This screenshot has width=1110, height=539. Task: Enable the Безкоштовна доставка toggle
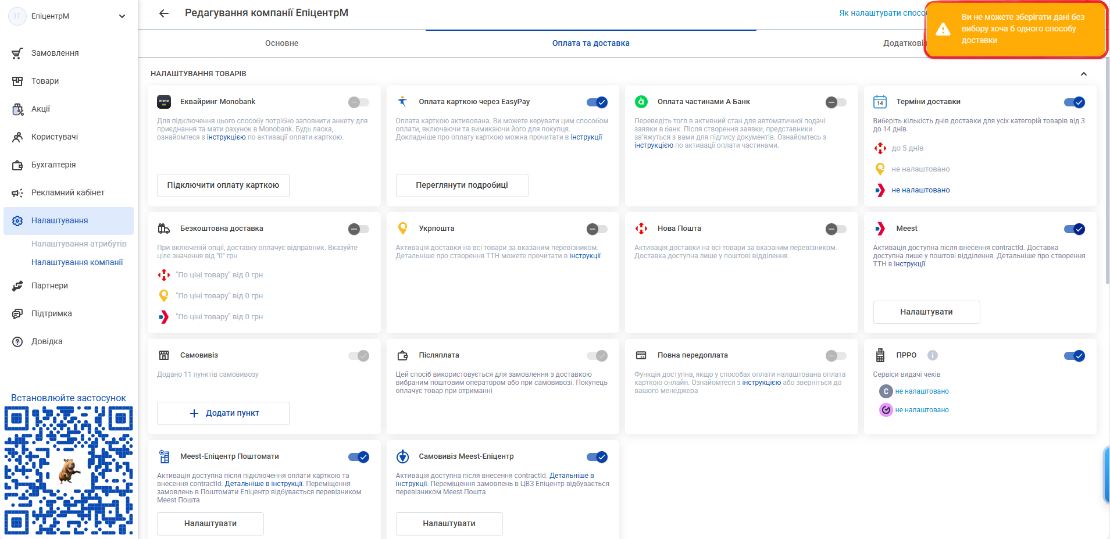pos(358,229)
